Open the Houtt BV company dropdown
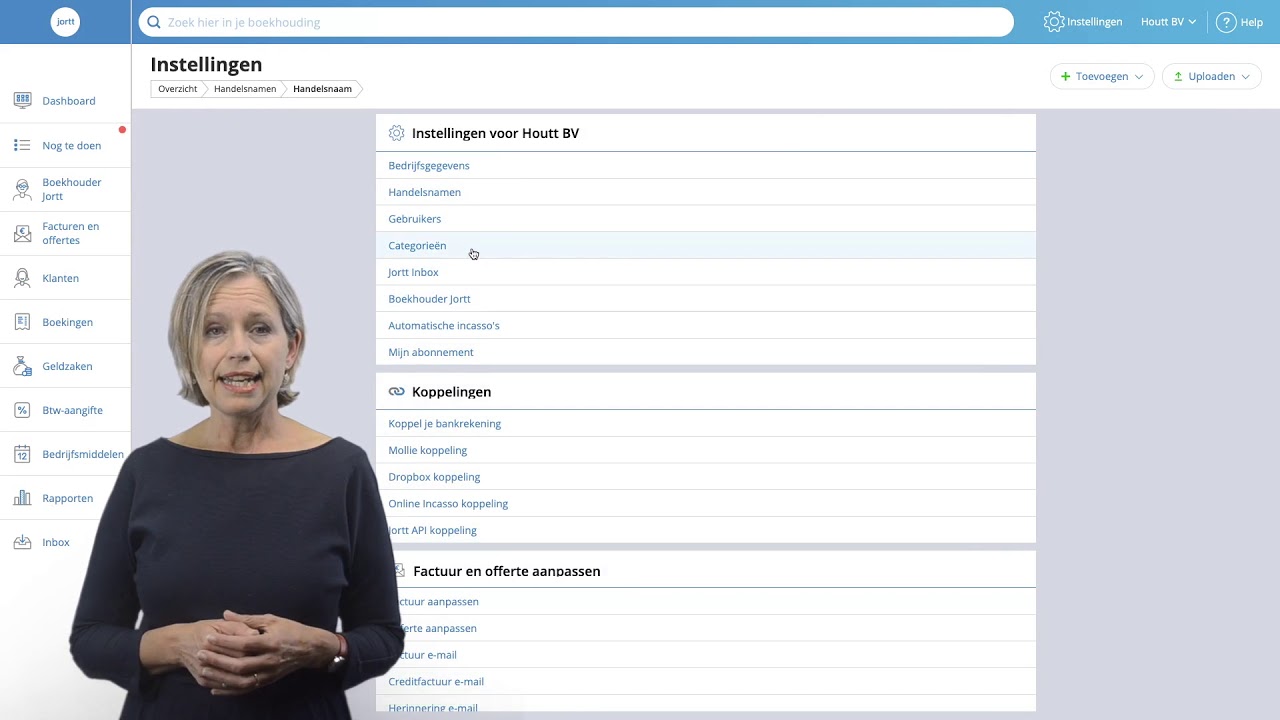Image resolution: width=1280 pixels, height=720 pixels. [1168, 22]
